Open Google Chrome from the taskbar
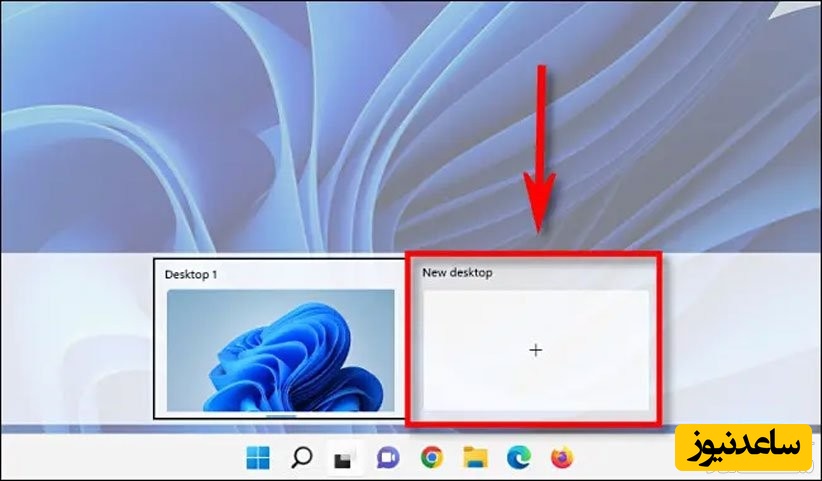822x481 pixels. (x=432, y=458)
